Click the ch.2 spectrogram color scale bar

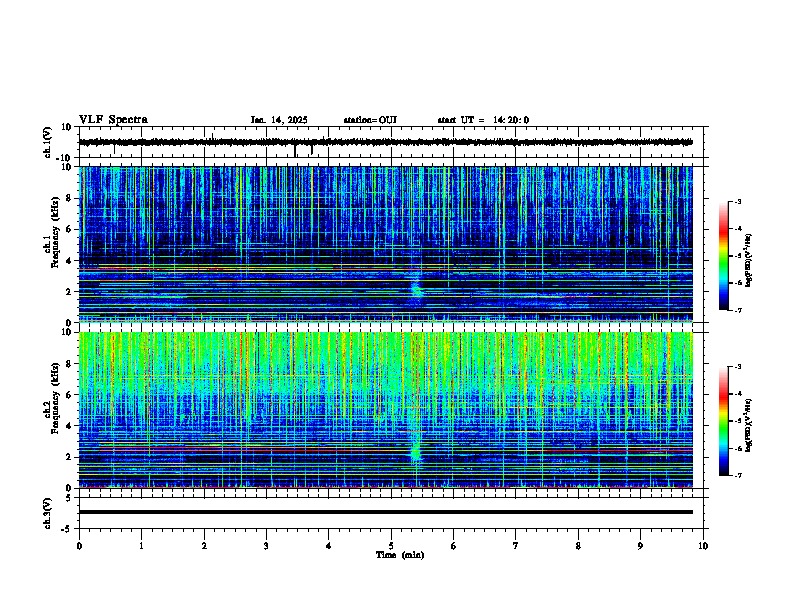coord(723,421)
